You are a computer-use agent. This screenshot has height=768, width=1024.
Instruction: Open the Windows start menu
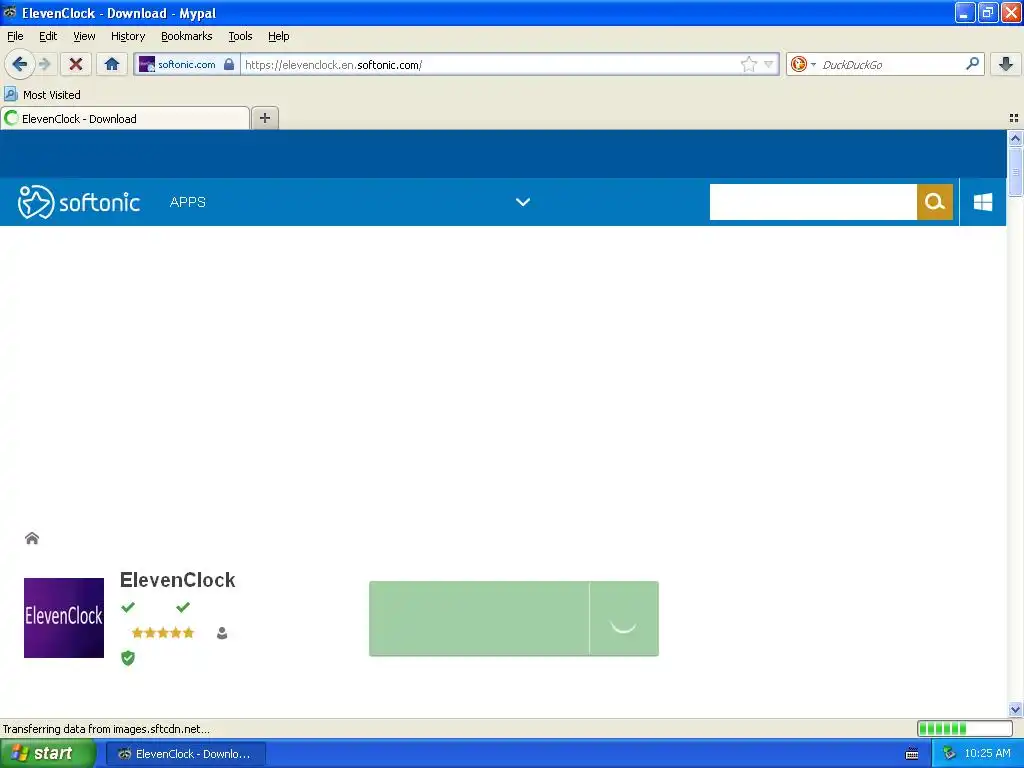point(47,754)
